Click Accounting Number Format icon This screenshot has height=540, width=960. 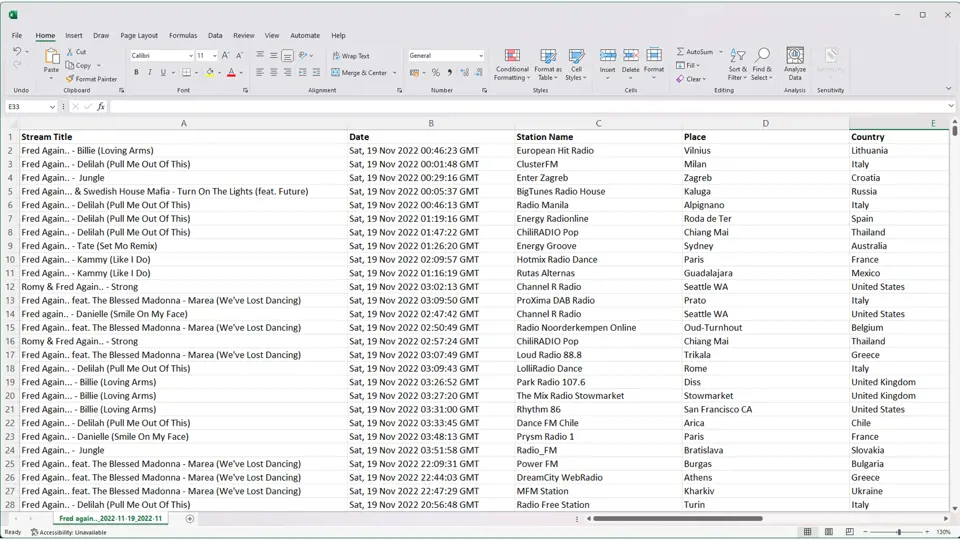(x=414, y=73)
